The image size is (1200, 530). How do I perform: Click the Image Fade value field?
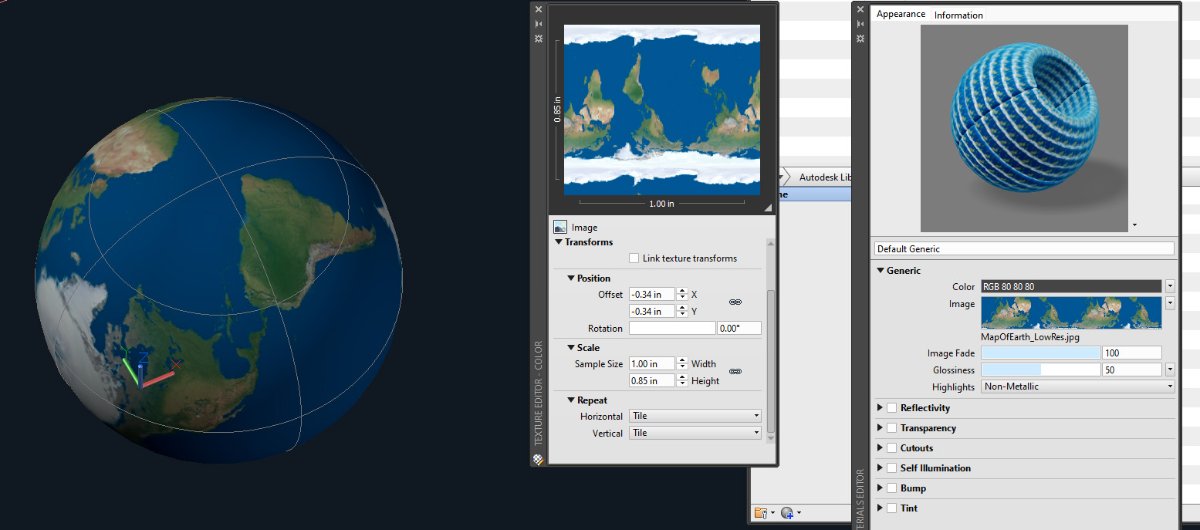(x=1131, y=353)
